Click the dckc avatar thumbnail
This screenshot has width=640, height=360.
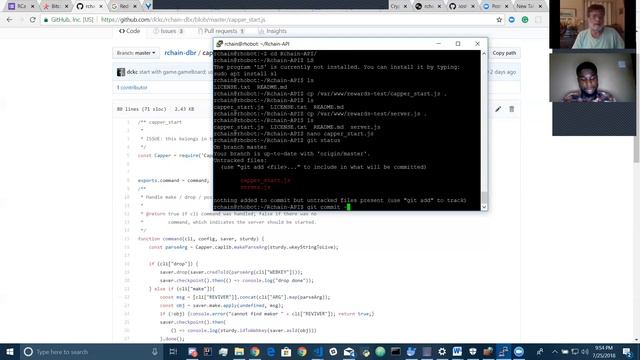point(121,72)
